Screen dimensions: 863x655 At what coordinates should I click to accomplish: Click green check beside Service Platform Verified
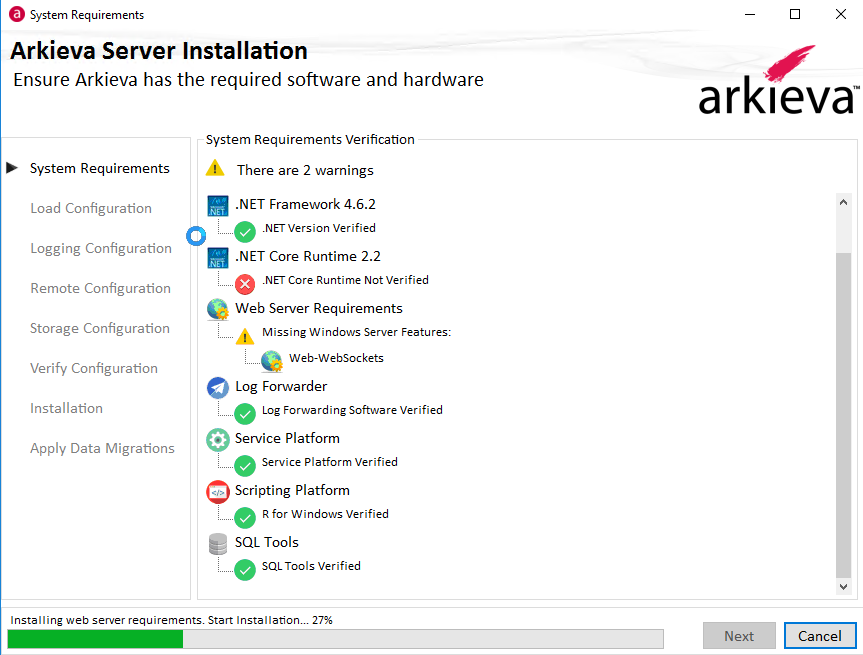pyautogui.click(x=245, y=466)
